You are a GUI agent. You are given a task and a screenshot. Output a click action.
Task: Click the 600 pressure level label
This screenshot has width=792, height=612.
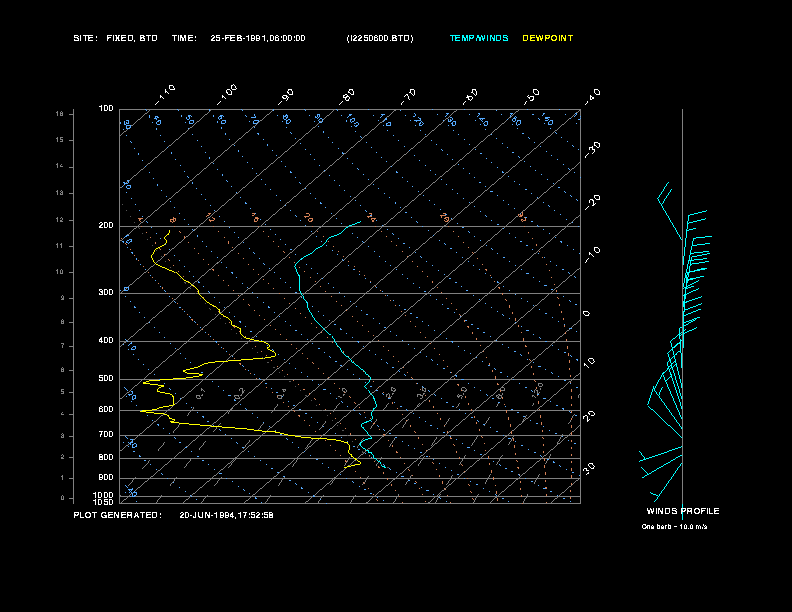pyautogui.click(x=106, y=410)
